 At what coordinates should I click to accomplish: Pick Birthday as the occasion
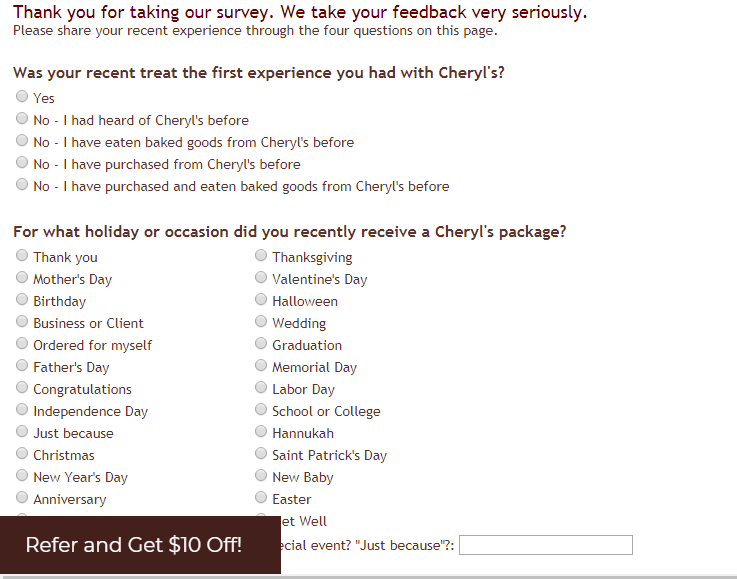click(x=22, y=300)
